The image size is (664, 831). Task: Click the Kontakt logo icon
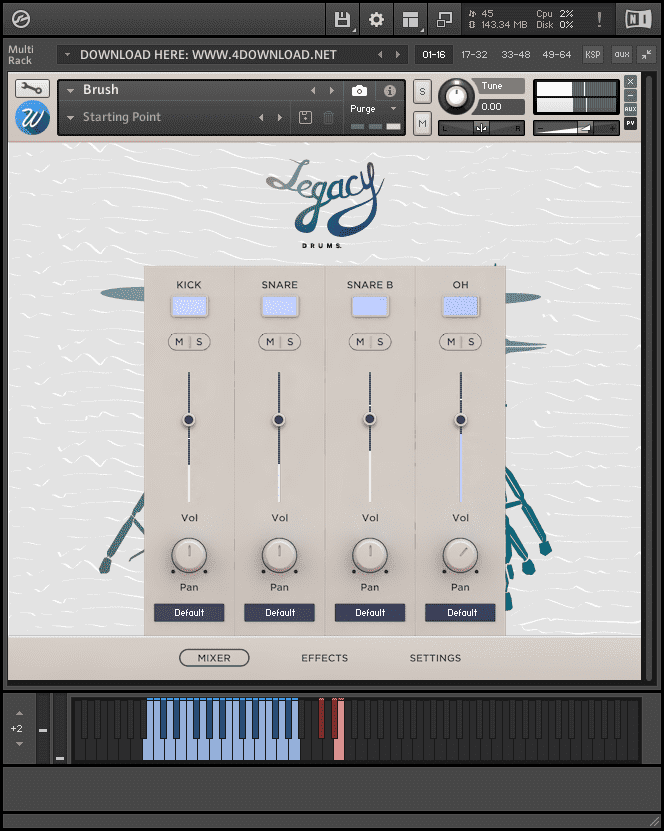[21, 20]
